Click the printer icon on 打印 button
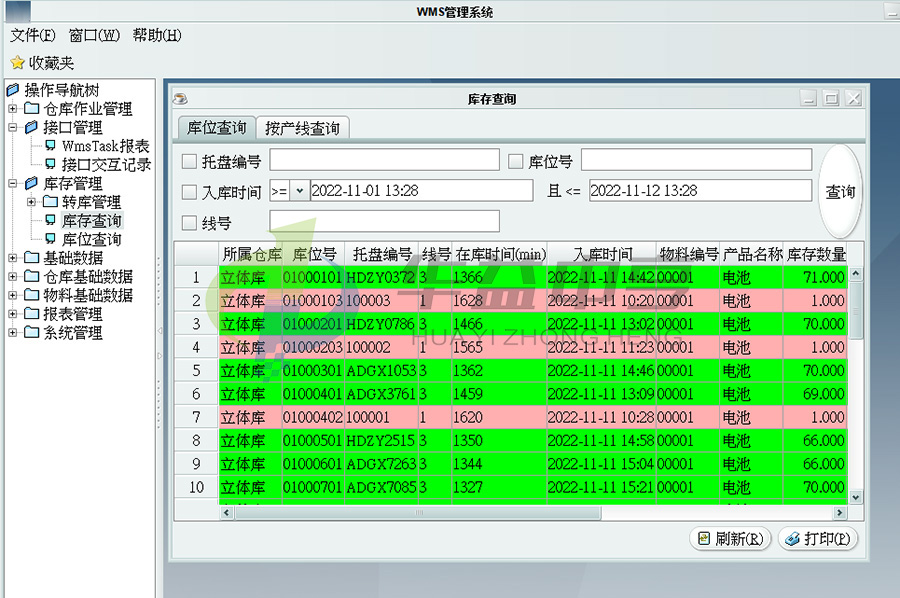Screen dimensions: 900x598 (x=793, y=538)
